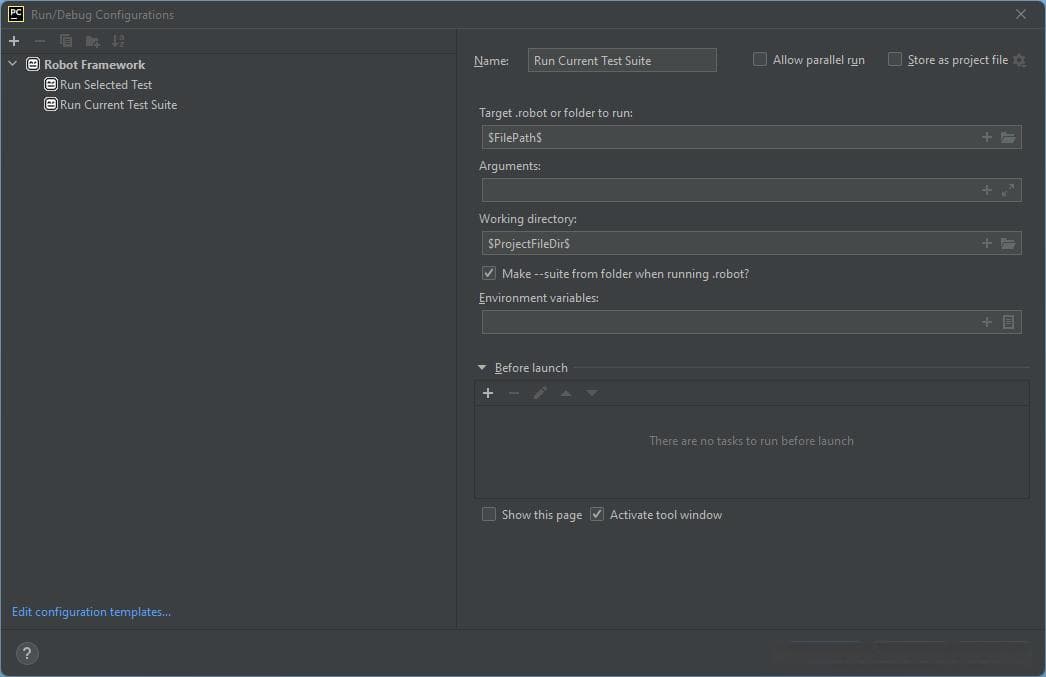Browse folder for Working directory
The width and height of the screenshot is (1046, 677).
[1008, 243]
